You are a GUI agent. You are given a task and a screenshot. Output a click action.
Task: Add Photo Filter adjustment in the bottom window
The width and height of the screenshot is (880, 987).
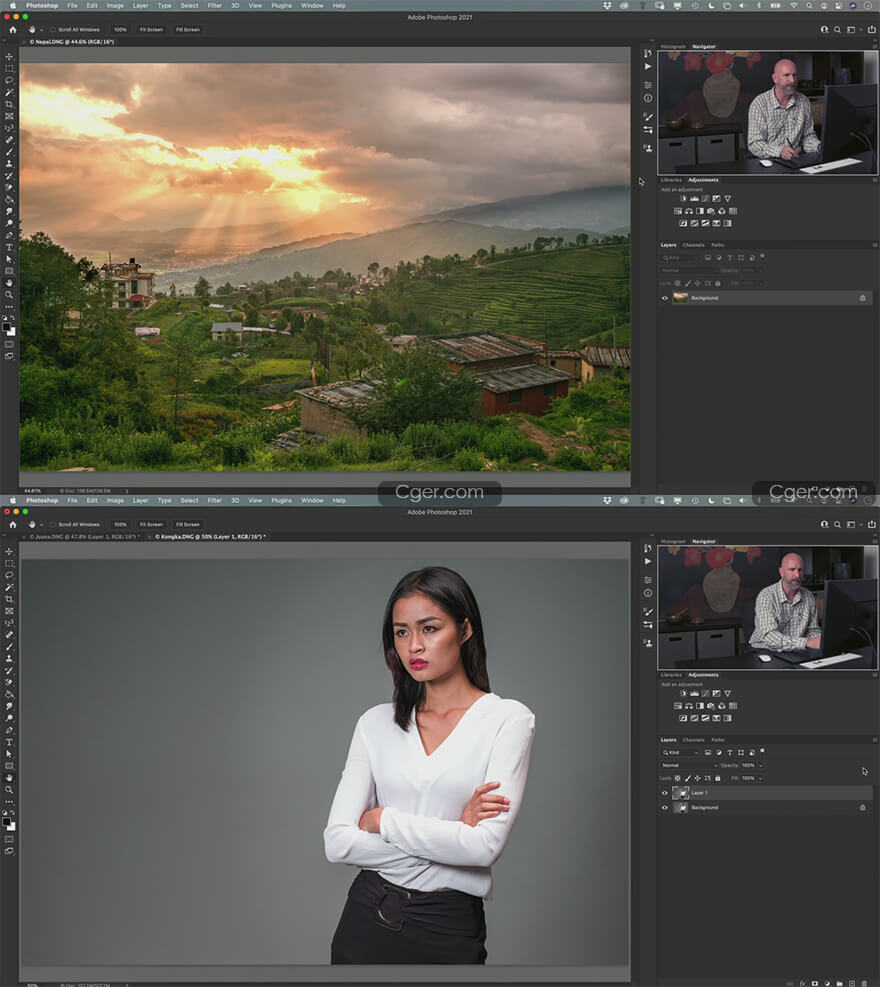pos(711,706)
